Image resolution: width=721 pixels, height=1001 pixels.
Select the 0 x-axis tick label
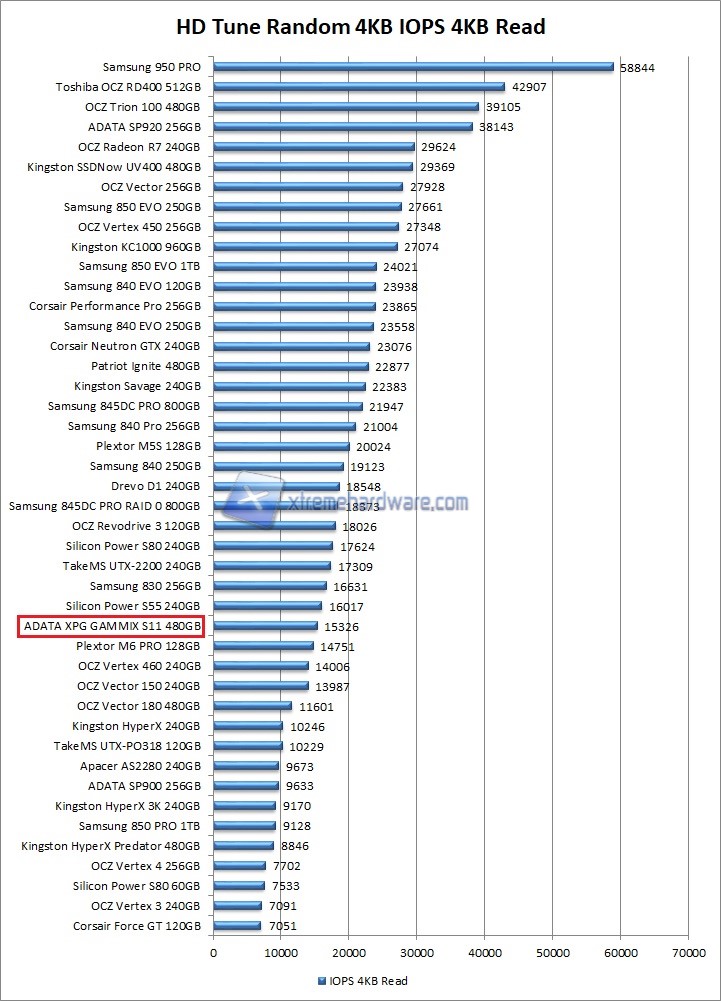213,954
